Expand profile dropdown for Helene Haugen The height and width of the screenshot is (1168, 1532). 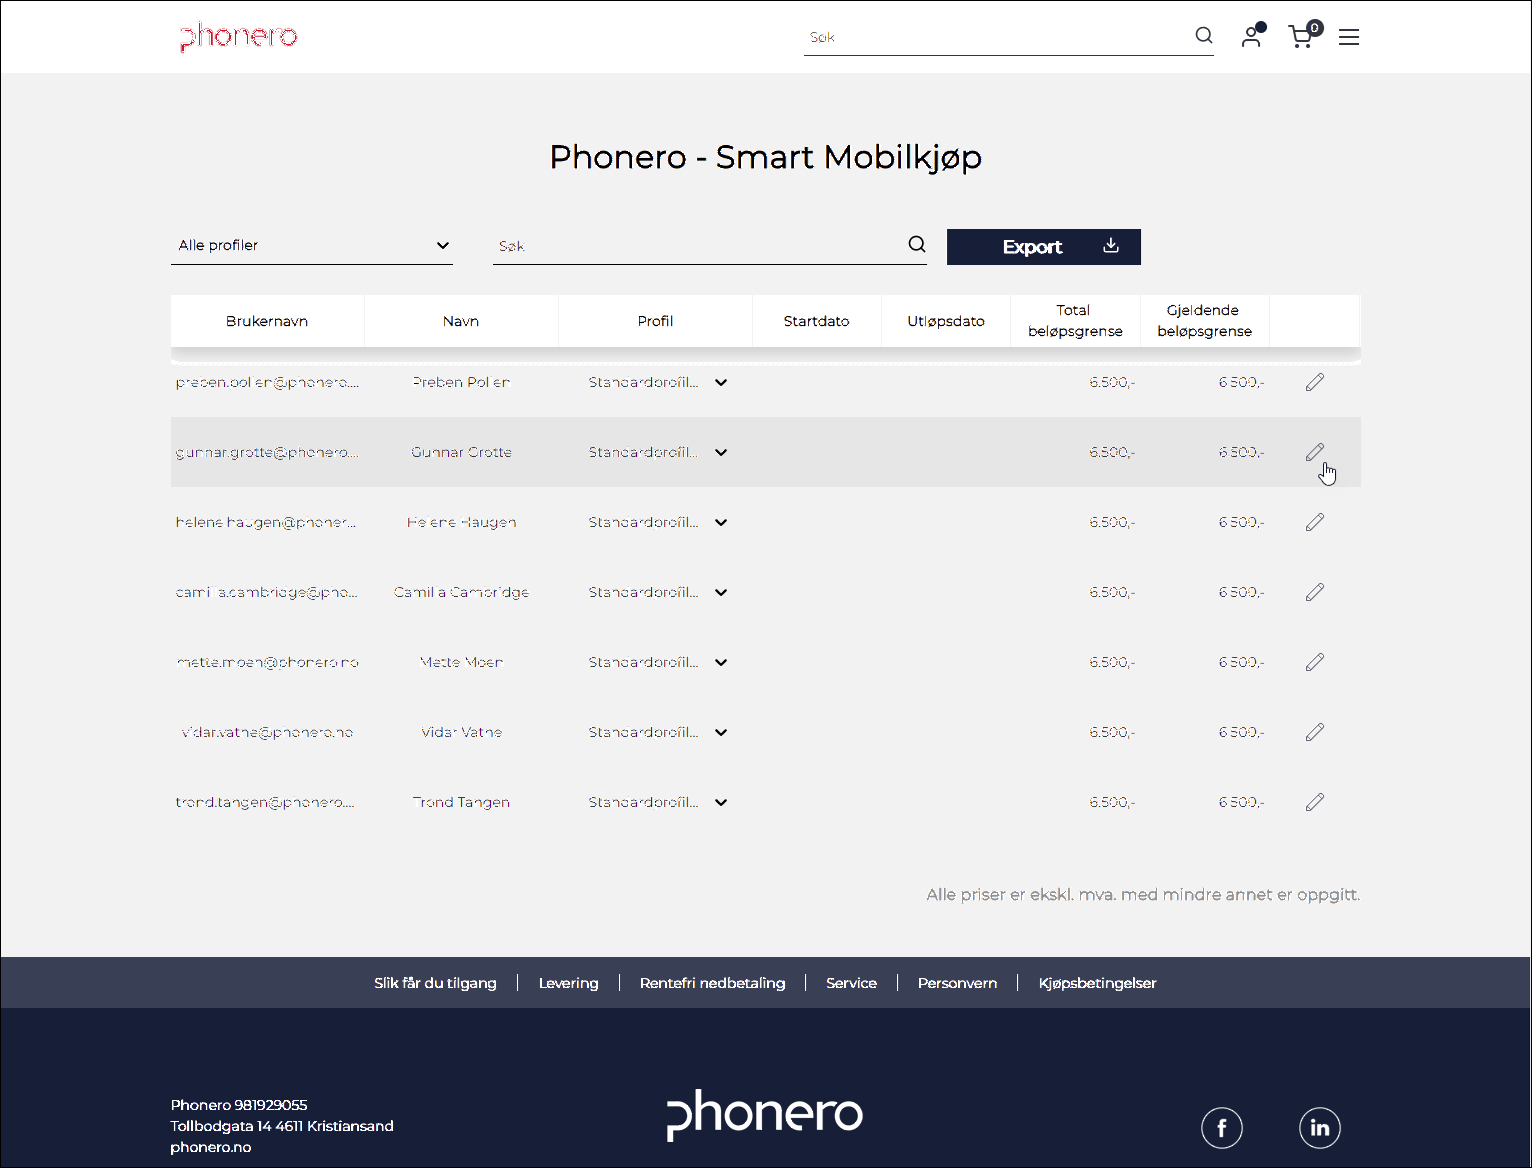tap(721, 522)
